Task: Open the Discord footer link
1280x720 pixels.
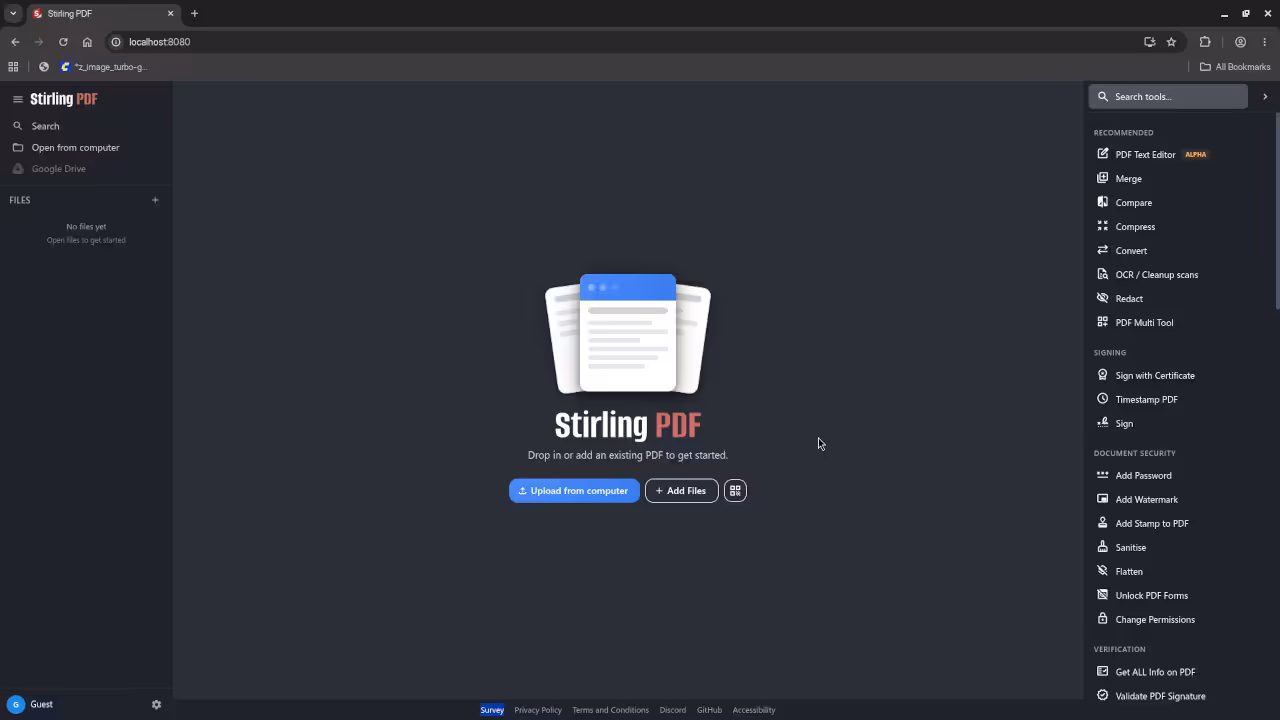Action: pyautogui.click(x=673, y=710)
